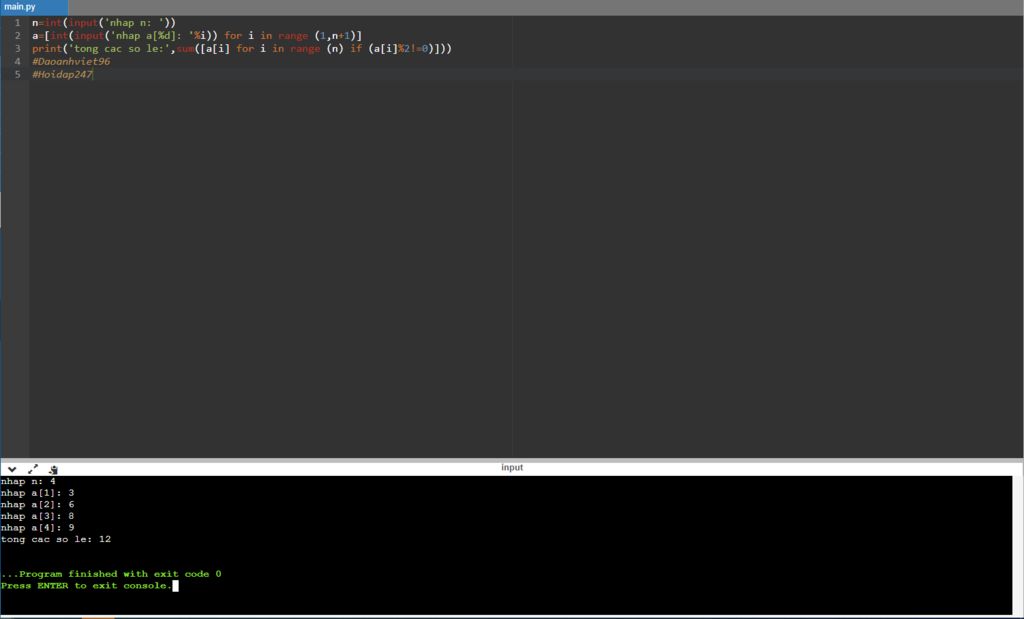
Task: Click console output 'tong cac so le: 12'
Action: (56, 539)
